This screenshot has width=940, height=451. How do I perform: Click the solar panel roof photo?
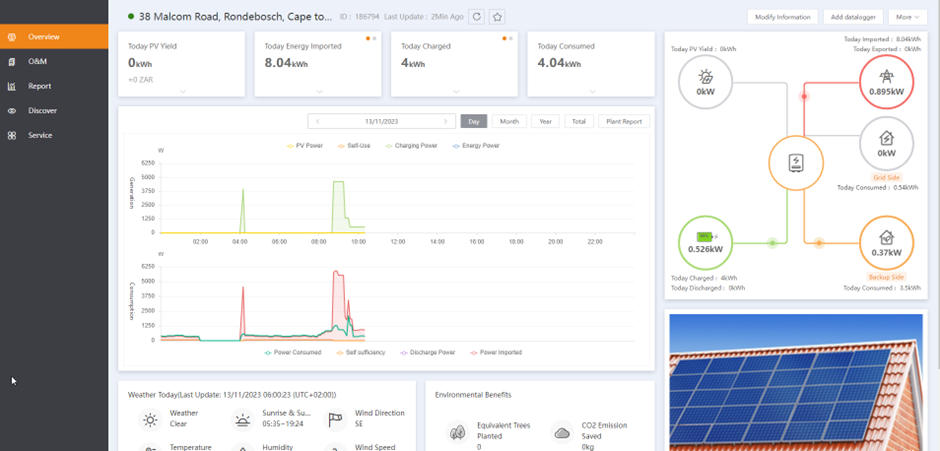pos(798,380)
